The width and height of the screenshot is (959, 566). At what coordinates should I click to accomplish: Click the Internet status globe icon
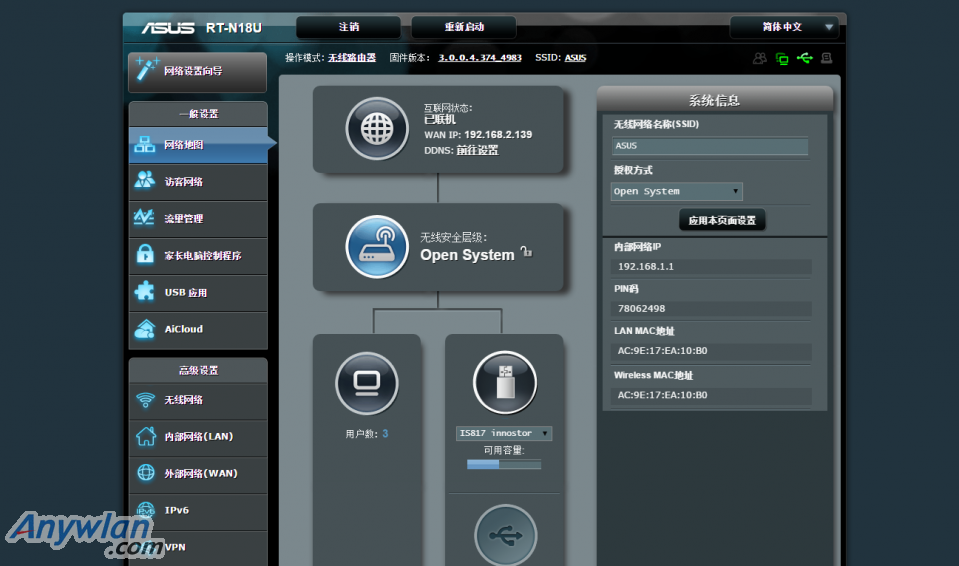pos(377,129)
